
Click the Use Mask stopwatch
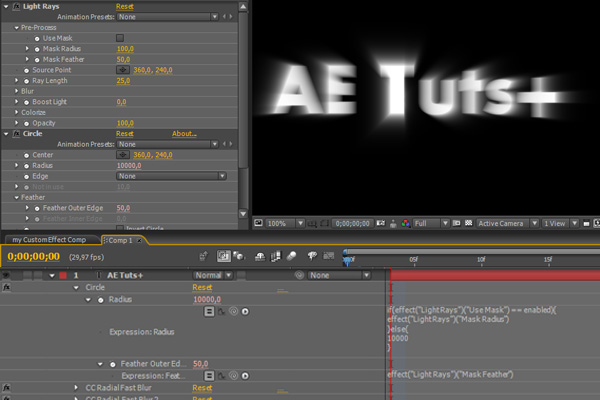tap(37, 38)
